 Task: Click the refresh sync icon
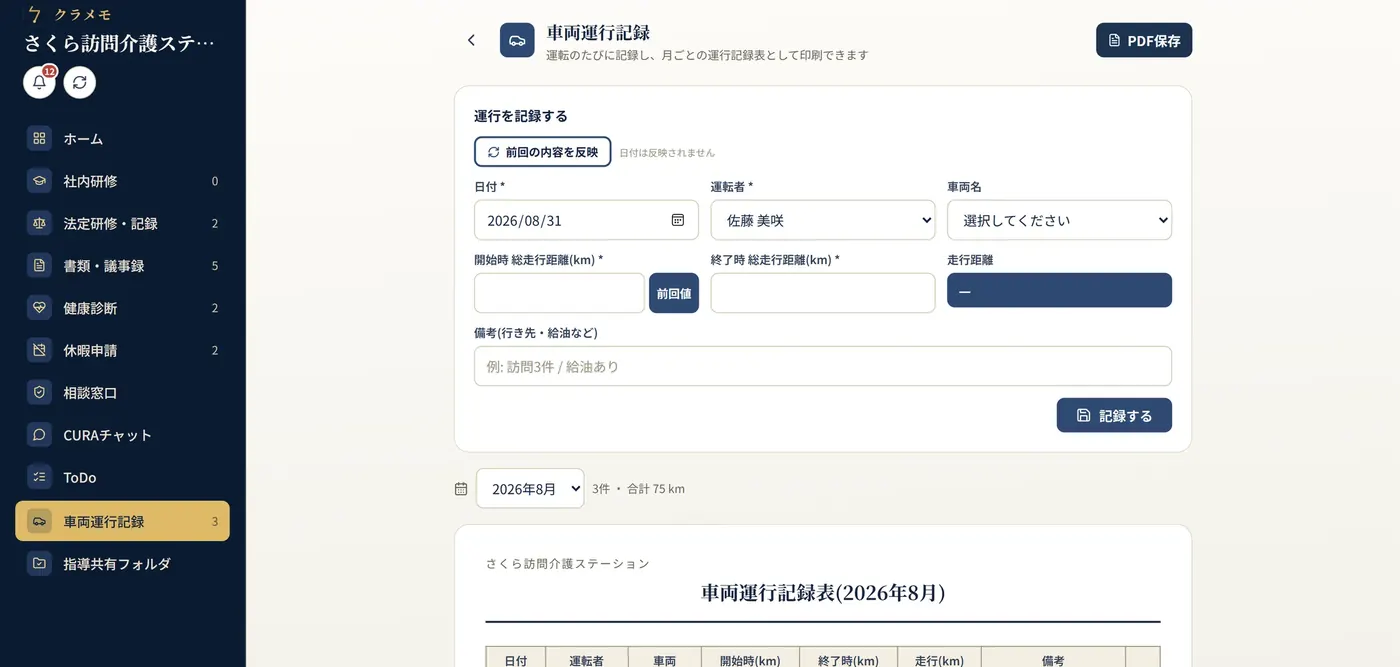point(80,82)
